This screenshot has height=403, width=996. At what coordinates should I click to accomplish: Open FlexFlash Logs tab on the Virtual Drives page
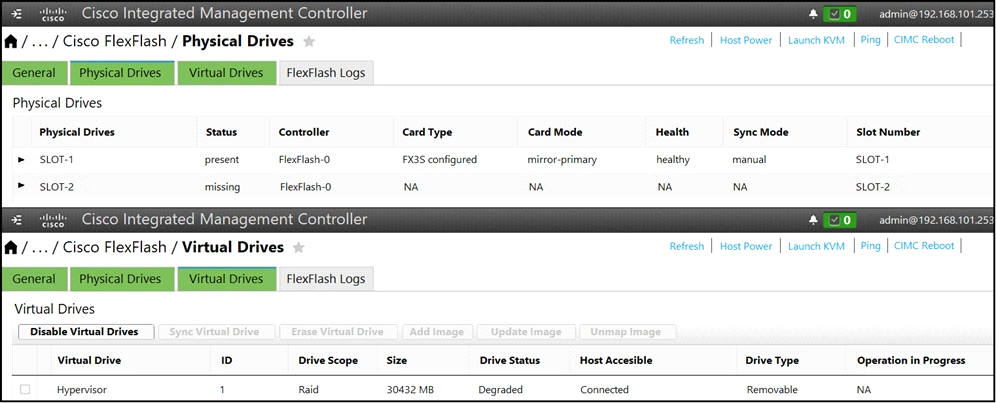coord(326,278)
